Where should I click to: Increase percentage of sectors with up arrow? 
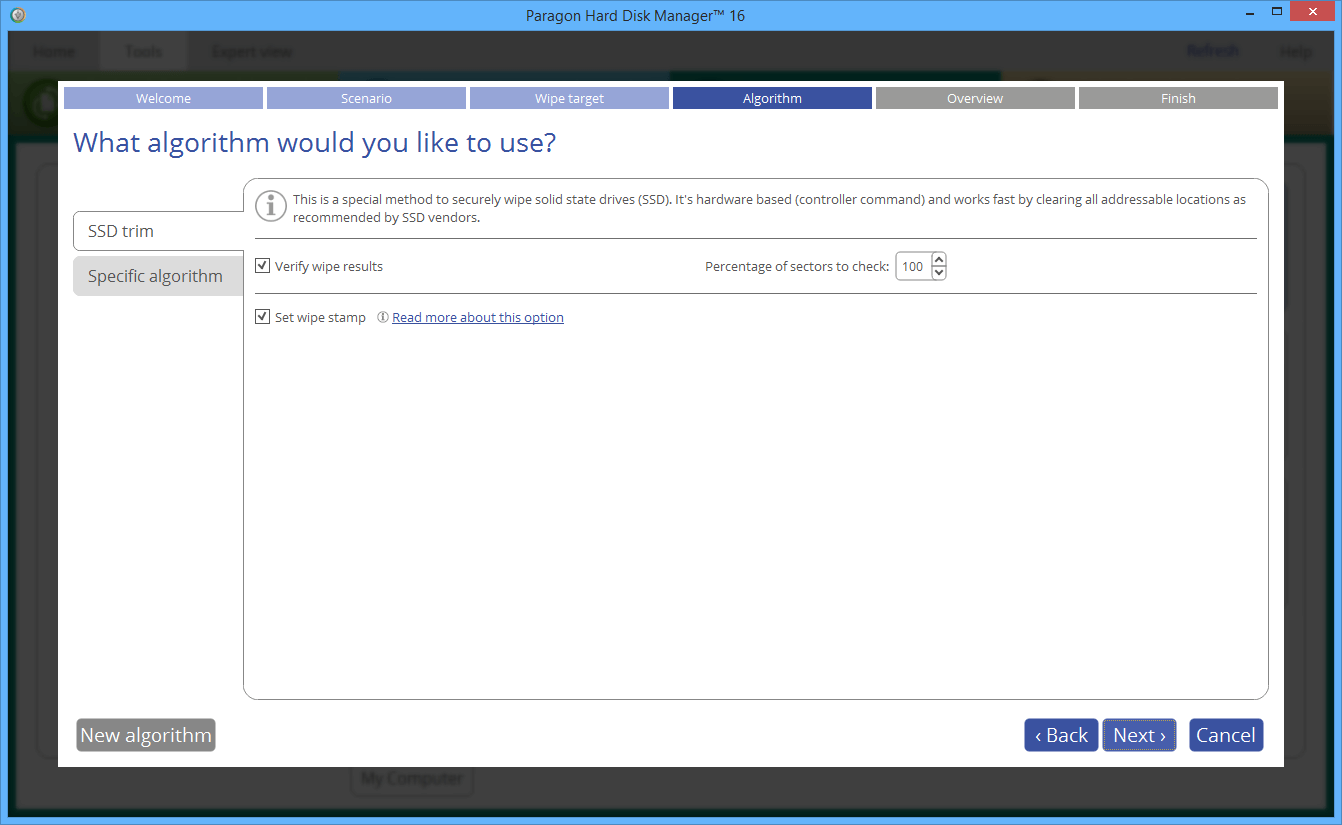[x=938, y=260]
